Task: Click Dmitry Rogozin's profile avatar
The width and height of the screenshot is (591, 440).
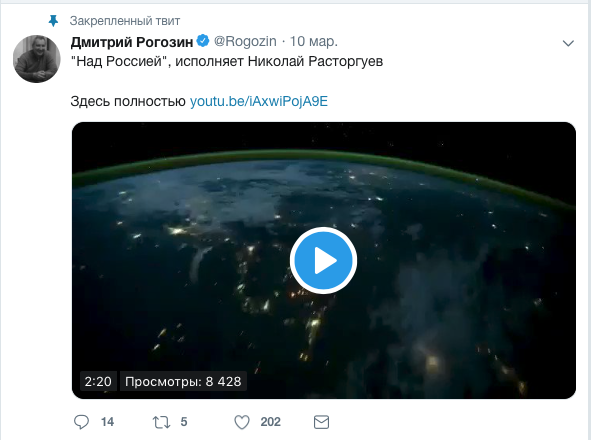Action: [x=37, y=59]
